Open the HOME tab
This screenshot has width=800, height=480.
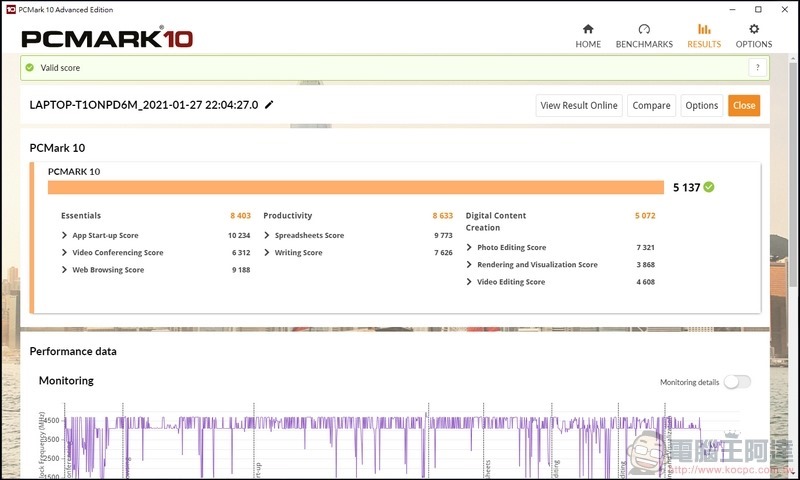click(588, 36)
